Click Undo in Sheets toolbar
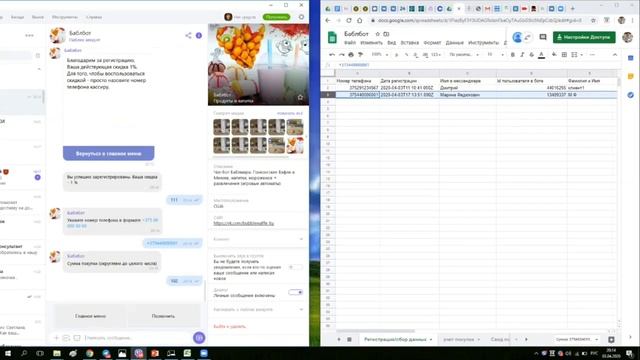Screen dimensions: 640x360 332,55
